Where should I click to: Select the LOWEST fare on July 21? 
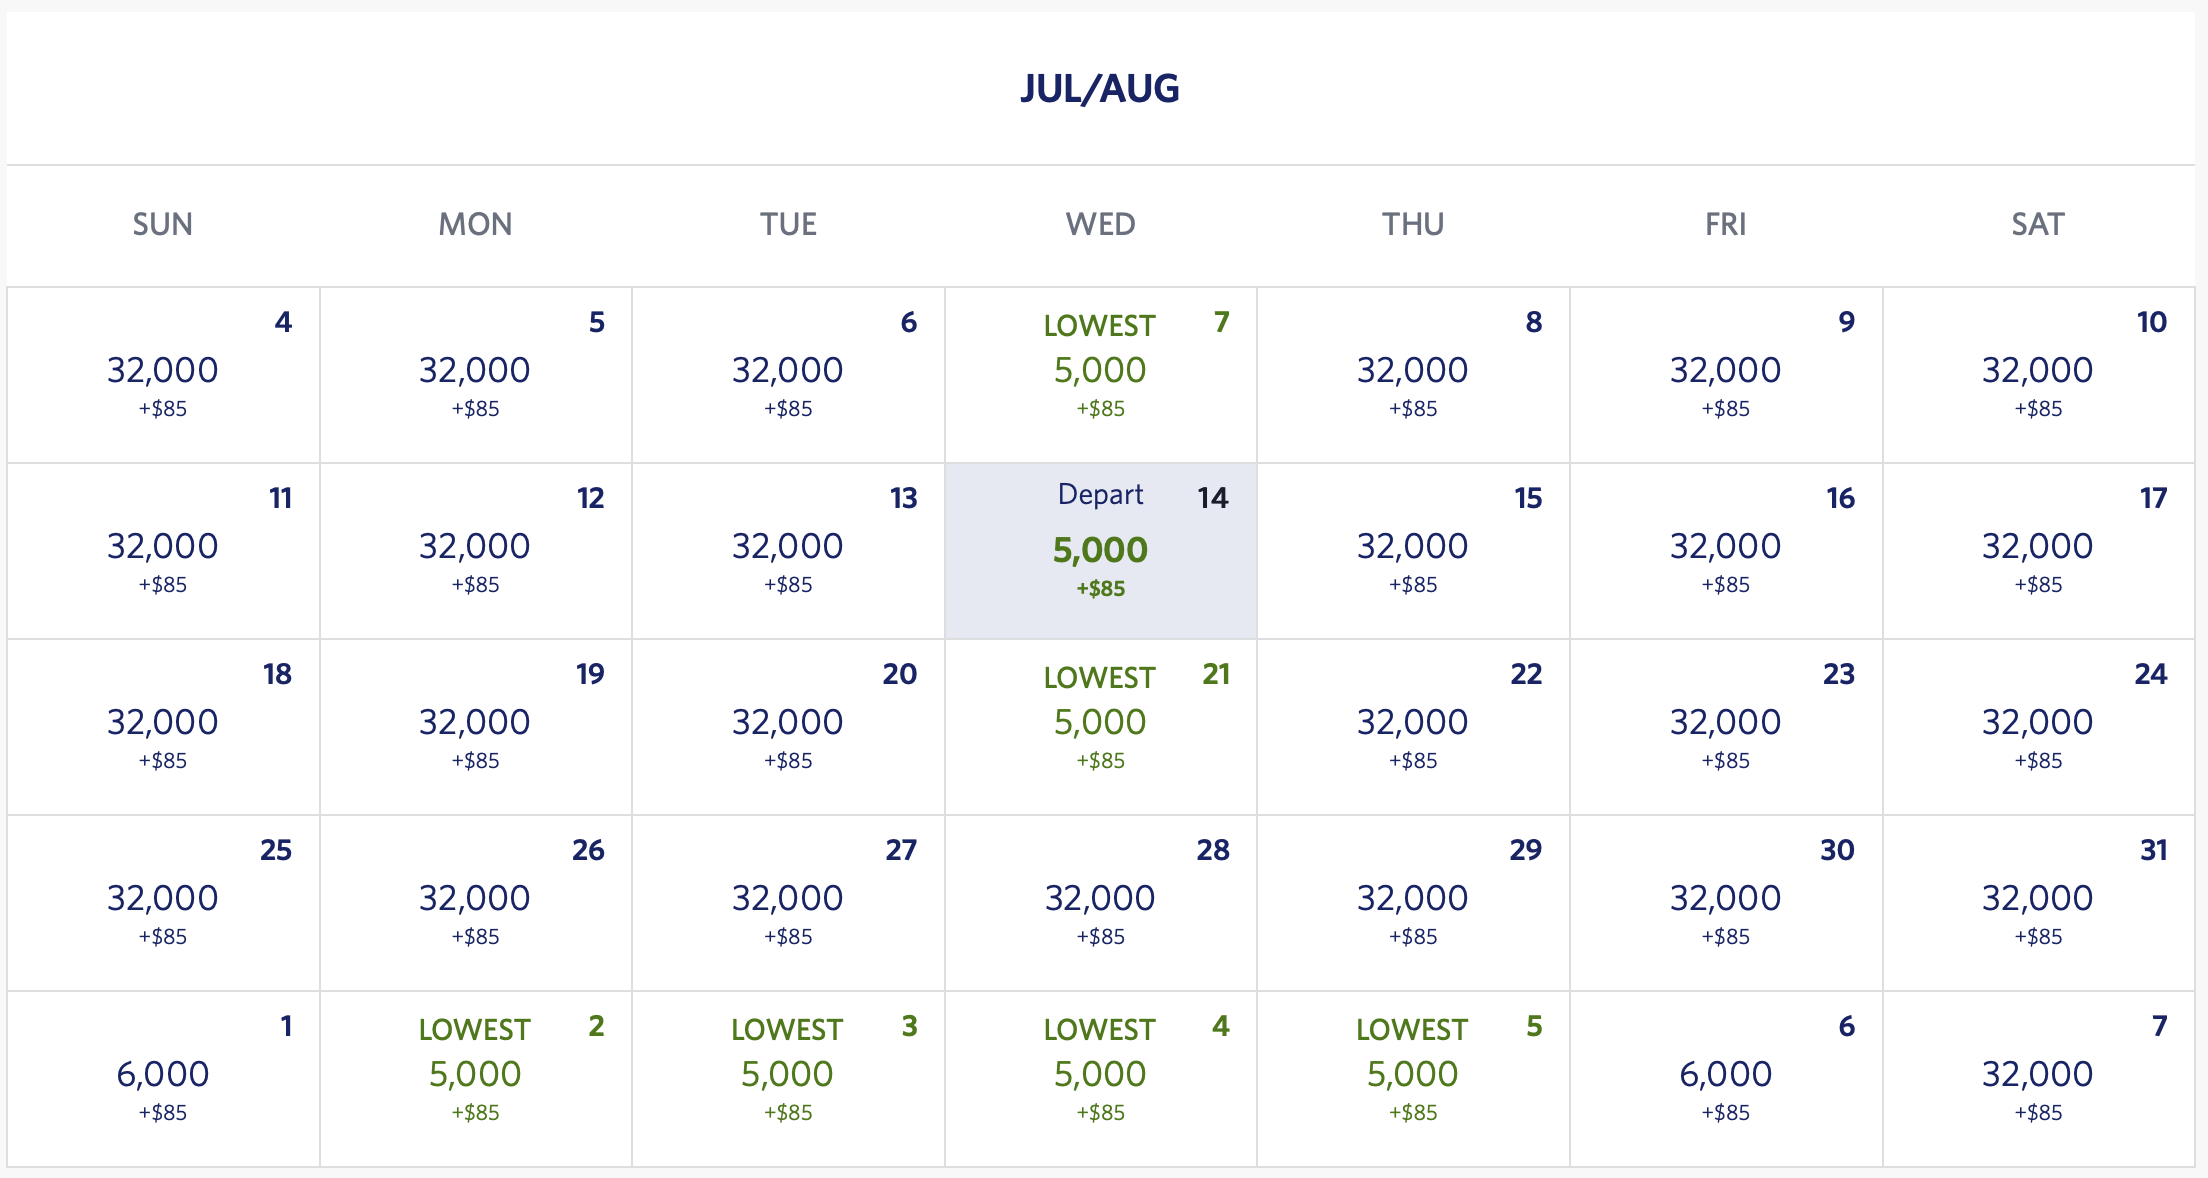click(x=1100, y=722)
